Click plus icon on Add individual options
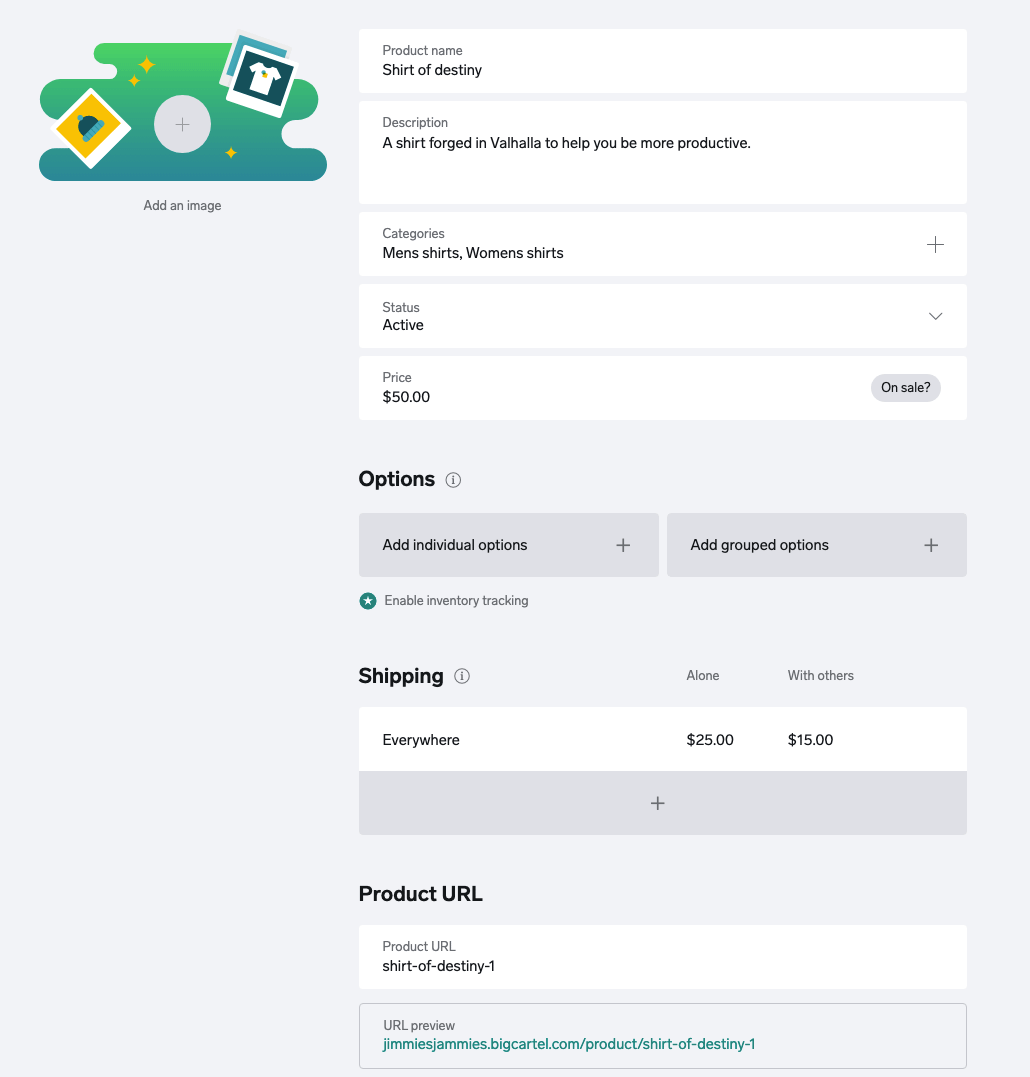This screenshot has width=1030, height=1077. pyautogui.click(x=623, y=545)
